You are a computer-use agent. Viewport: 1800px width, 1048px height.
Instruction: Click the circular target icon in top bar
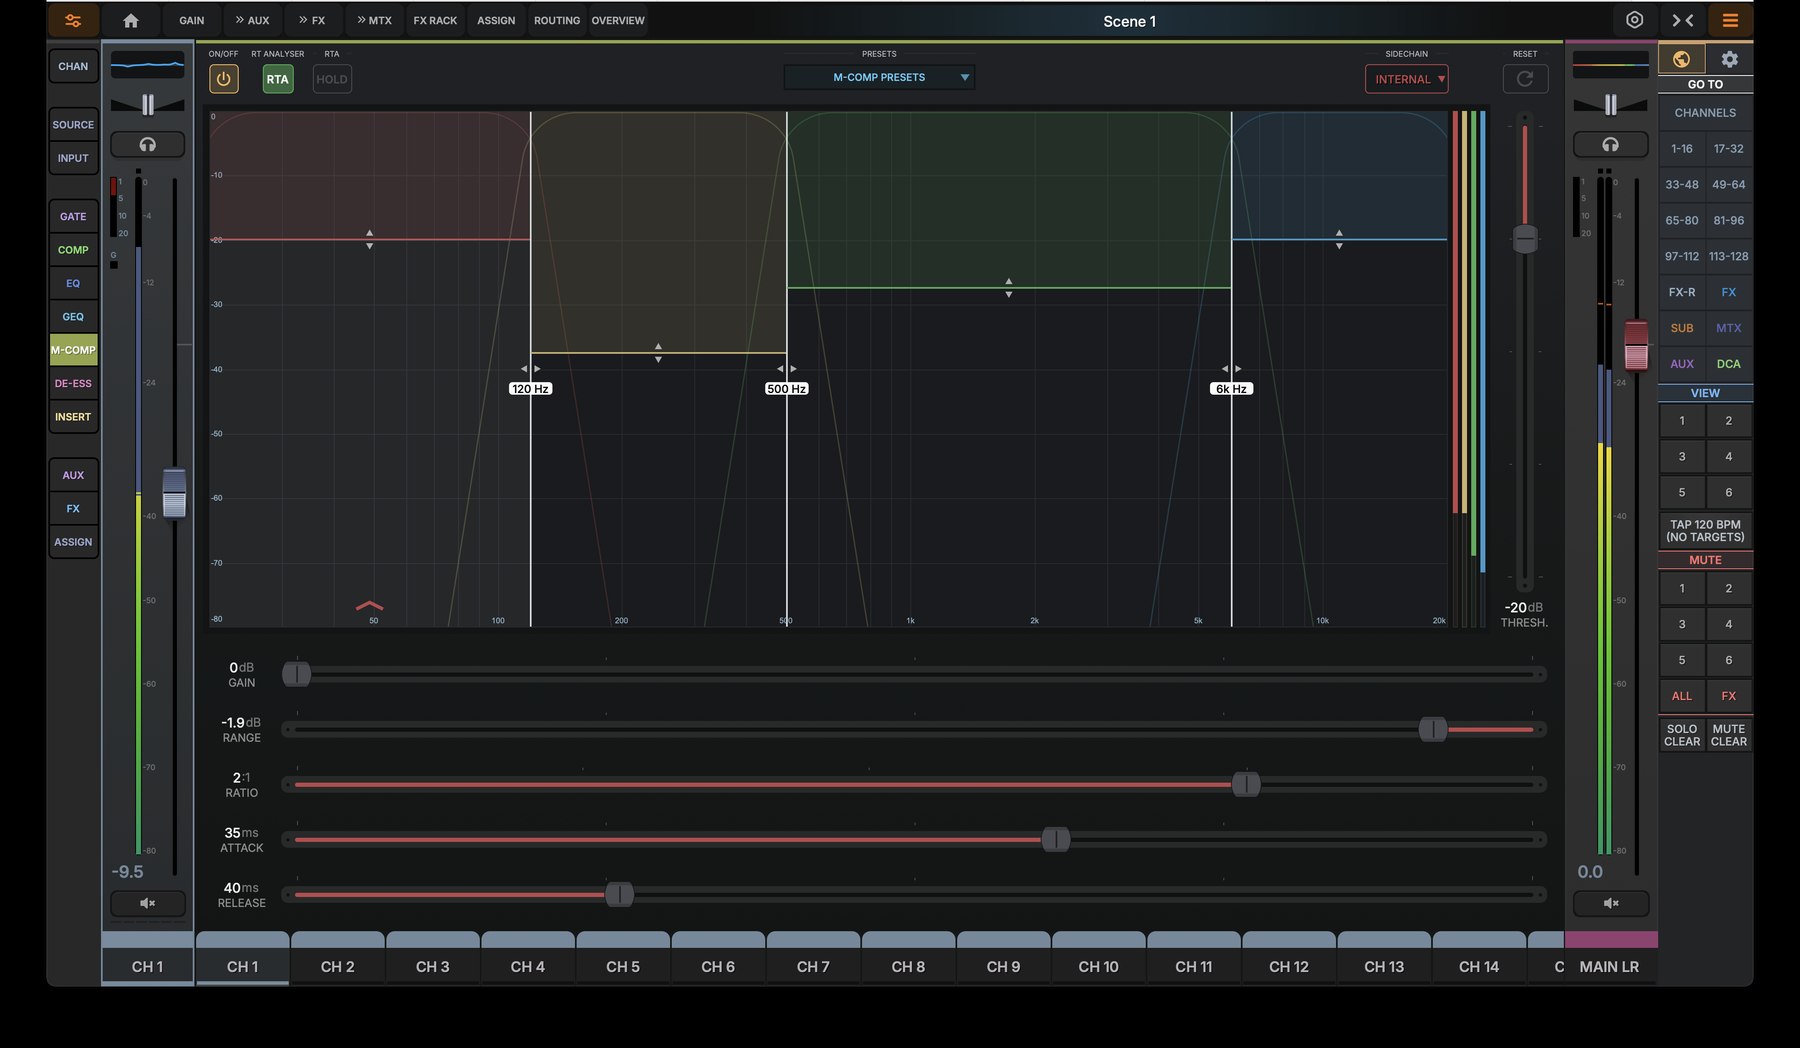click(1634, 20)
